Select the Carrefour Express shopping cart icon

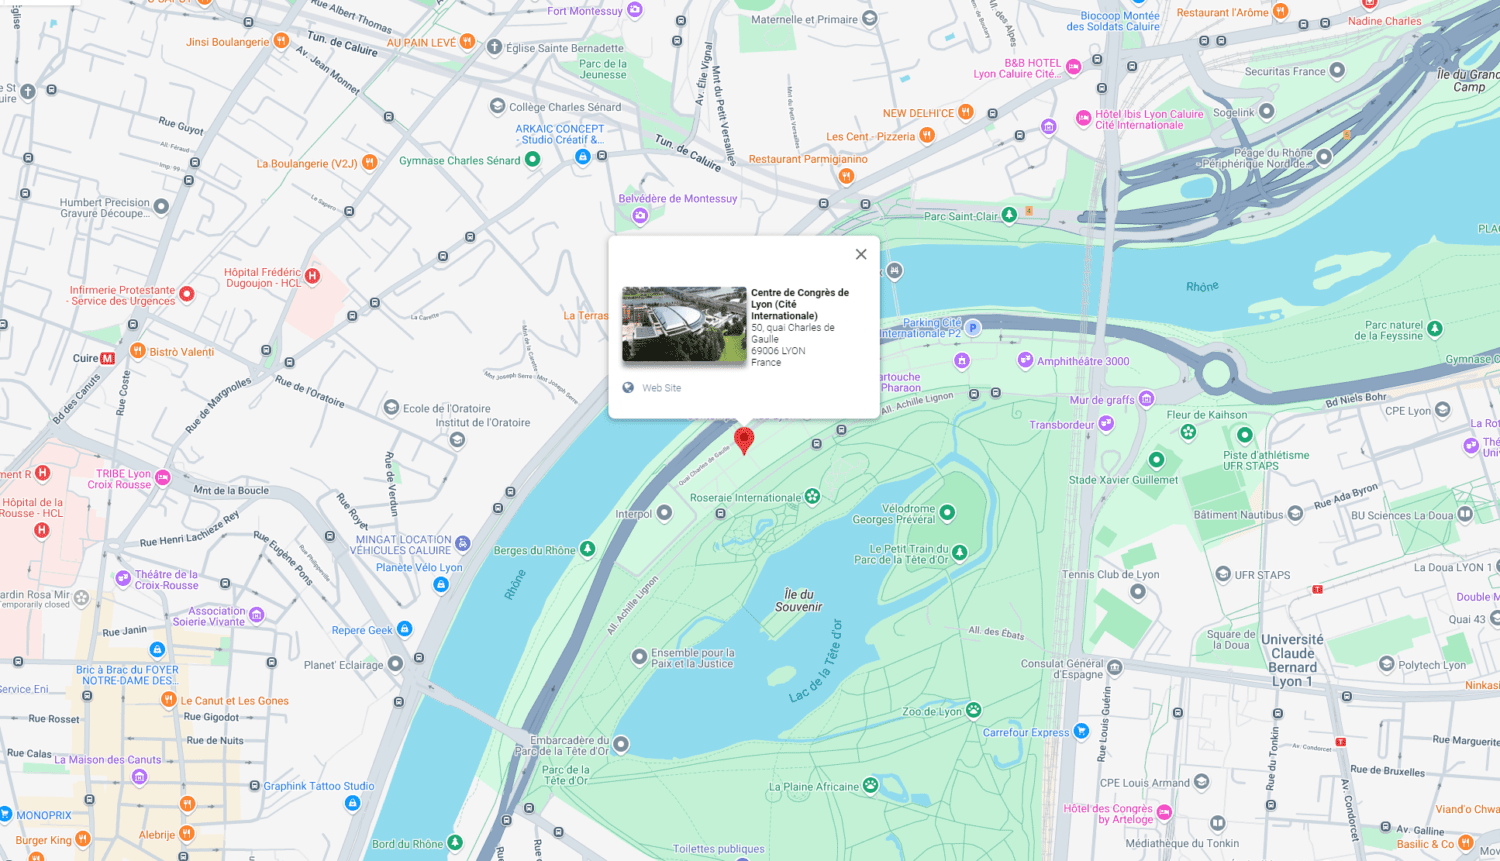click(1081, 731)
